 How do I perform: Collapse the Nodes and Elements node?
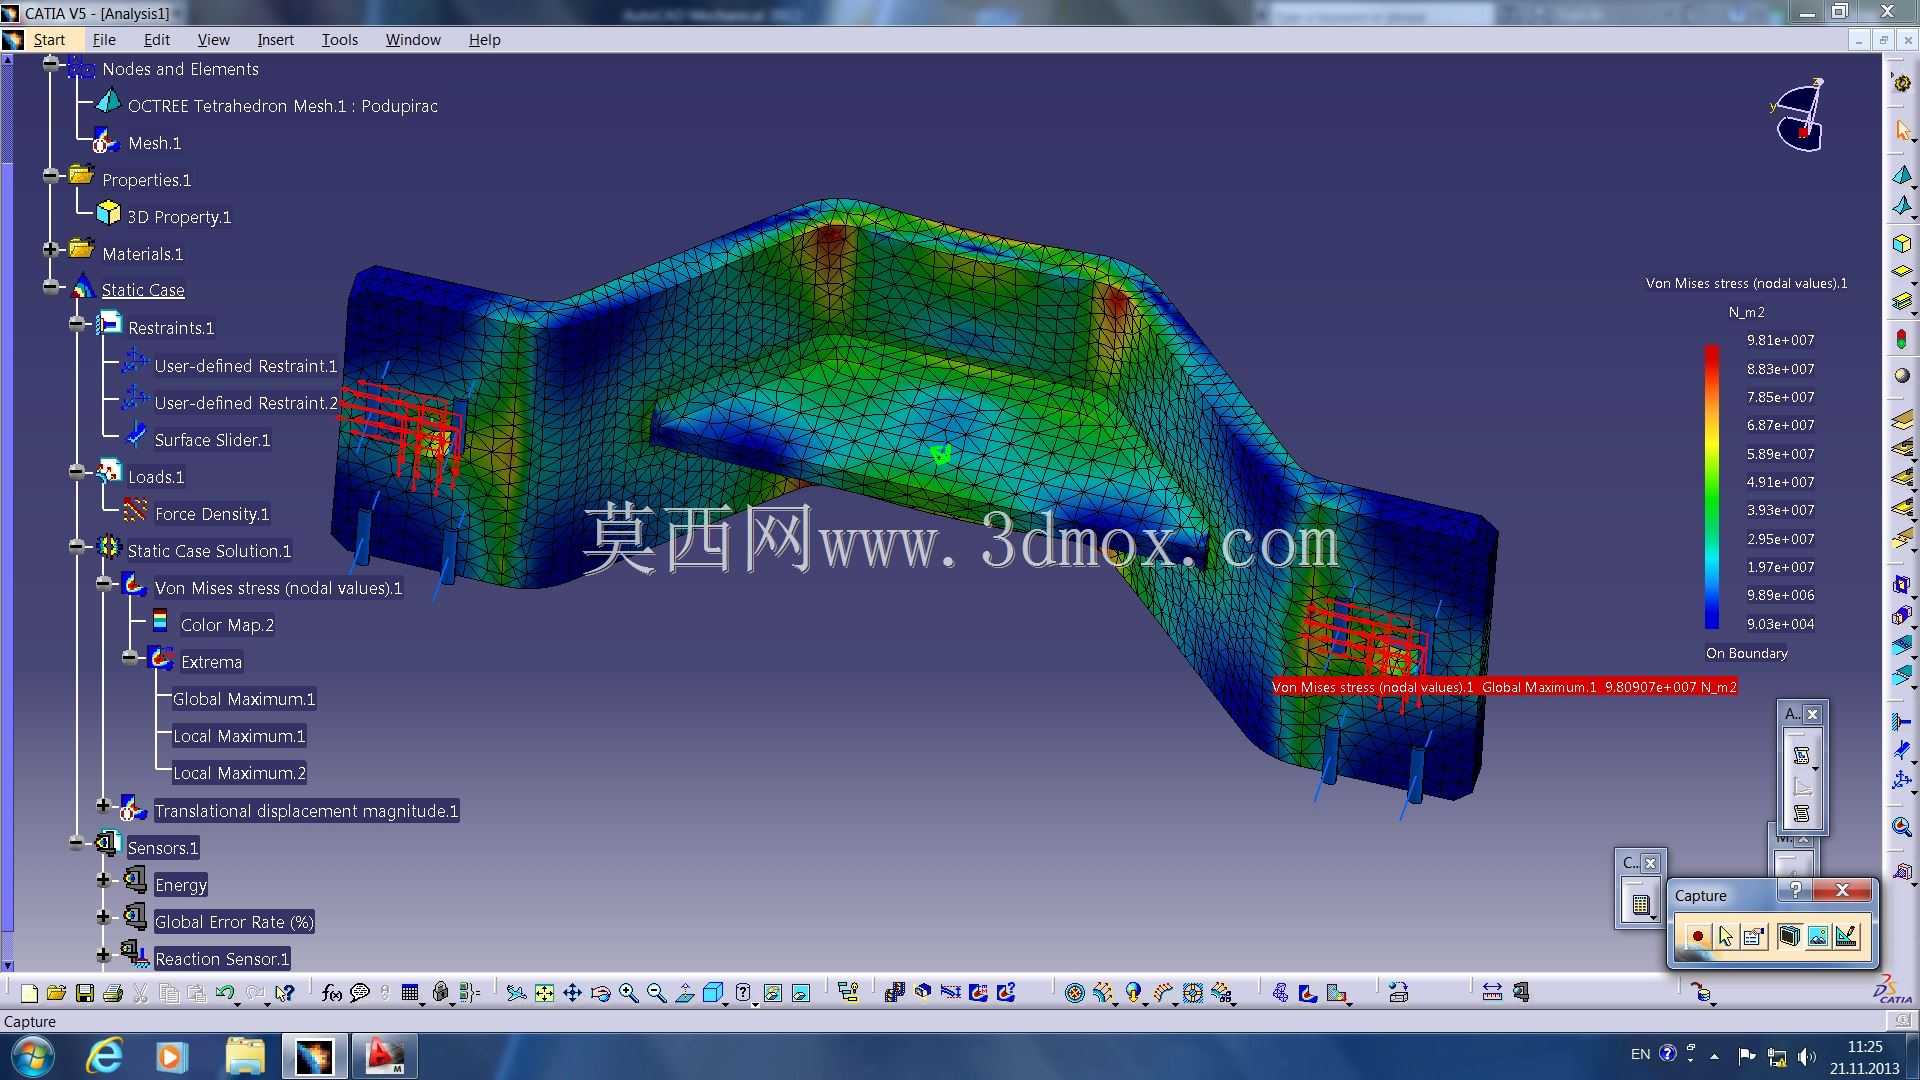coord(51,64)
